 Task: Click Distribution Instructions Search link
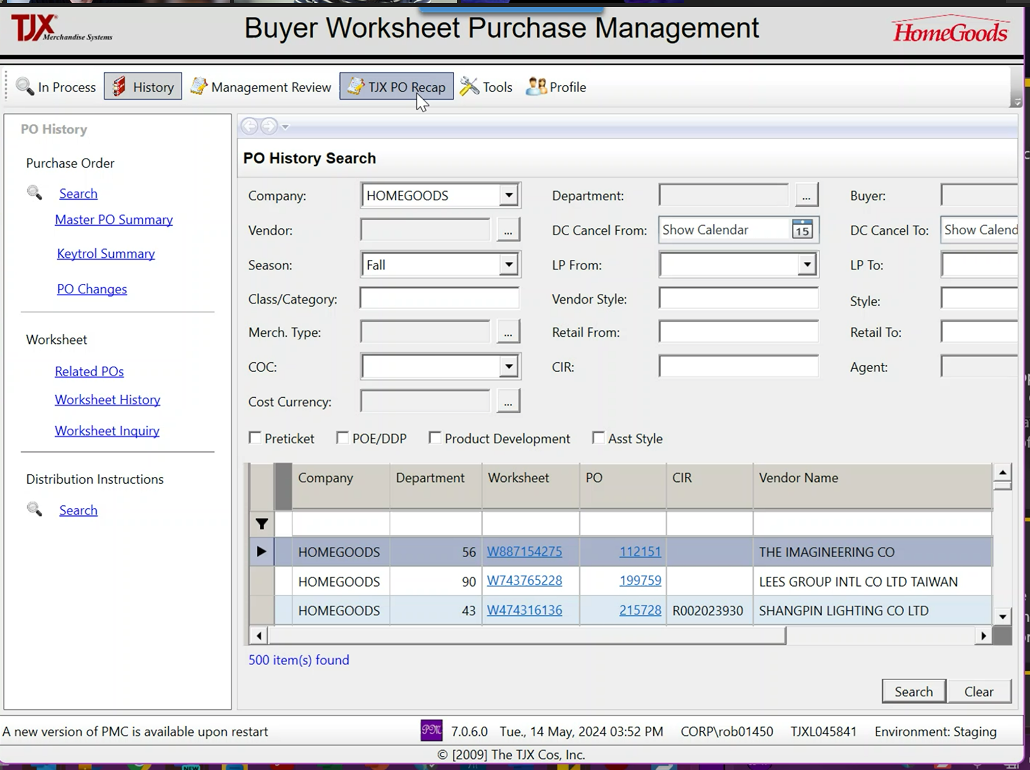(x=78, y=510)
